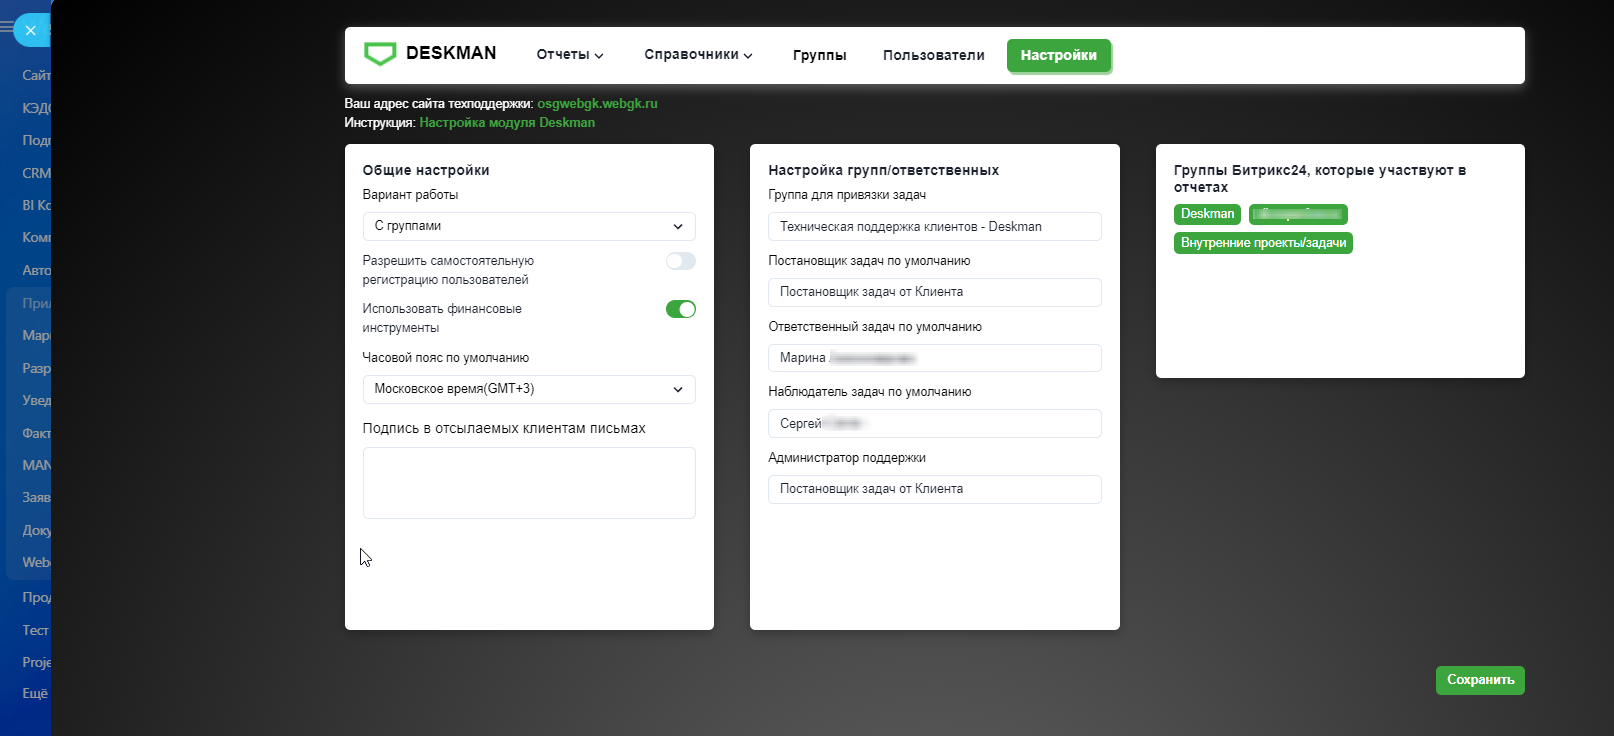Open the Настройка модуля Deskman instruction link
1614x736 pixels.
tap(507, 122)
